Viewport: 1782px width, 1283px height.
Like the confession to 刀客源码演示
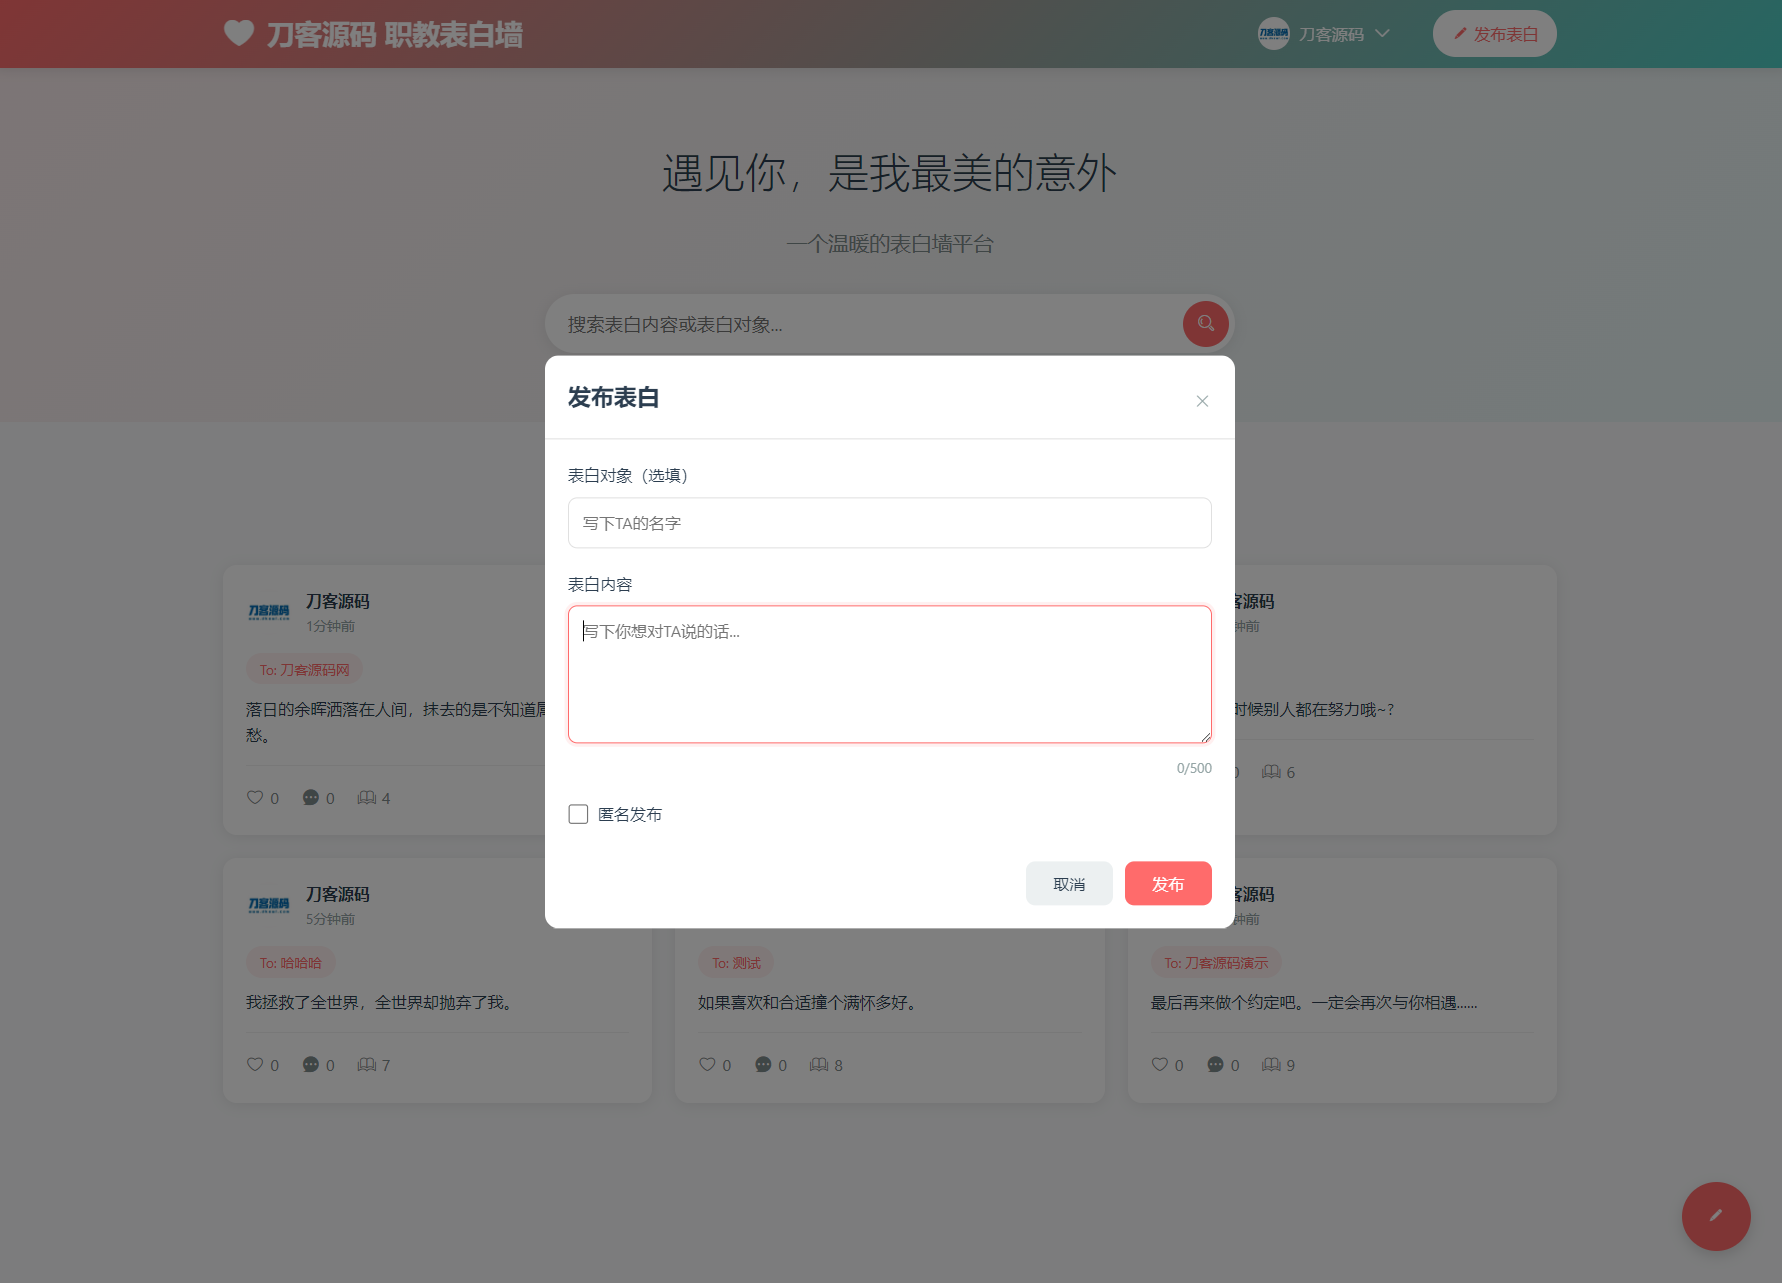[x=1159, y=1064]
